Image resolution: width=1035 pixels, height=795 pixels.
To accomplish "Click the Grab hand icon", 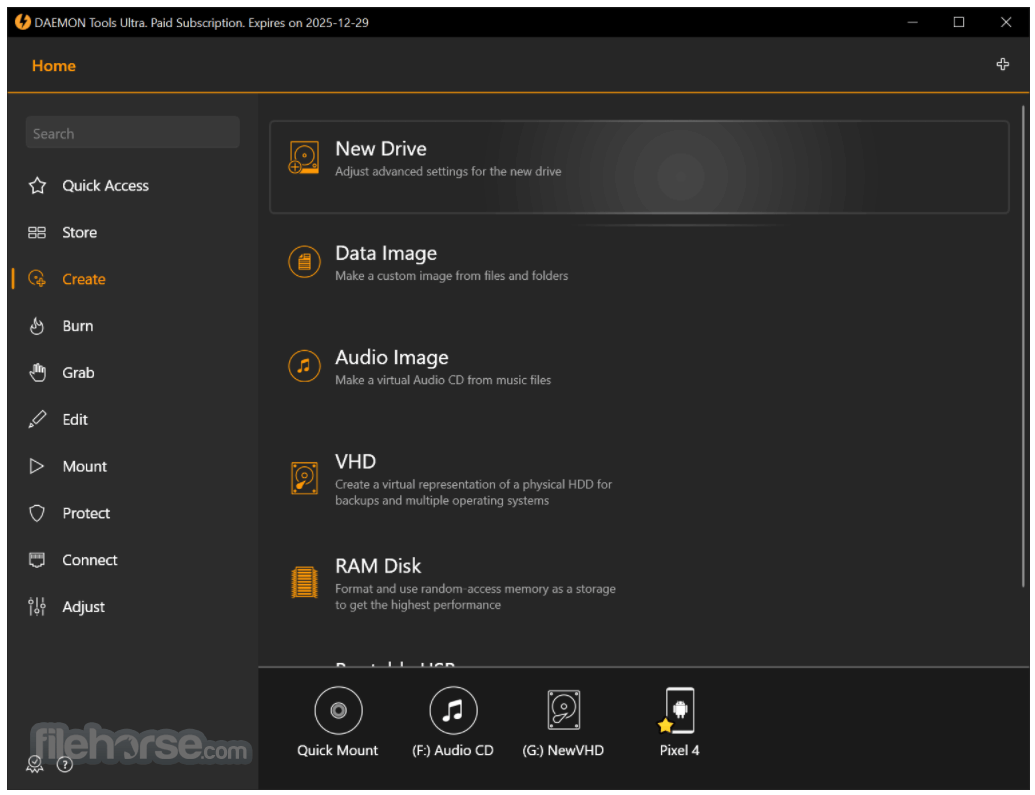I will [37, 373].
